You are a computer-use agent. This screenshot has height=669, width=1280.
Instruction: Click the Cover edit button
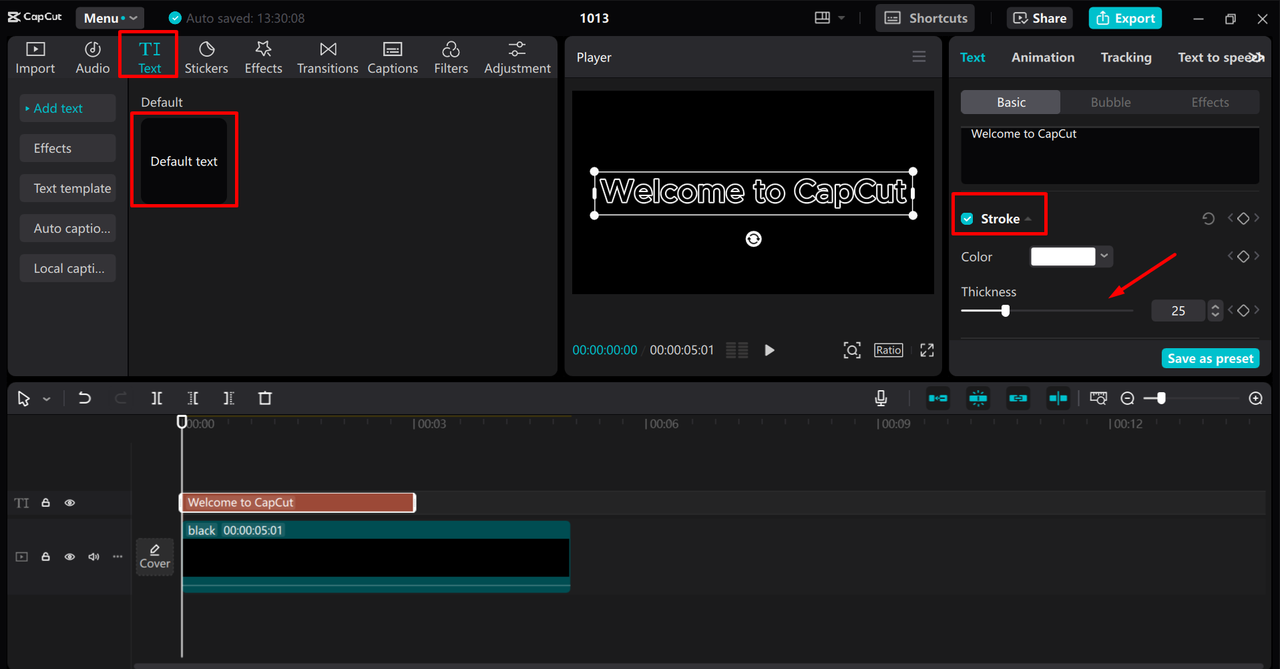(x=155, y=556)
